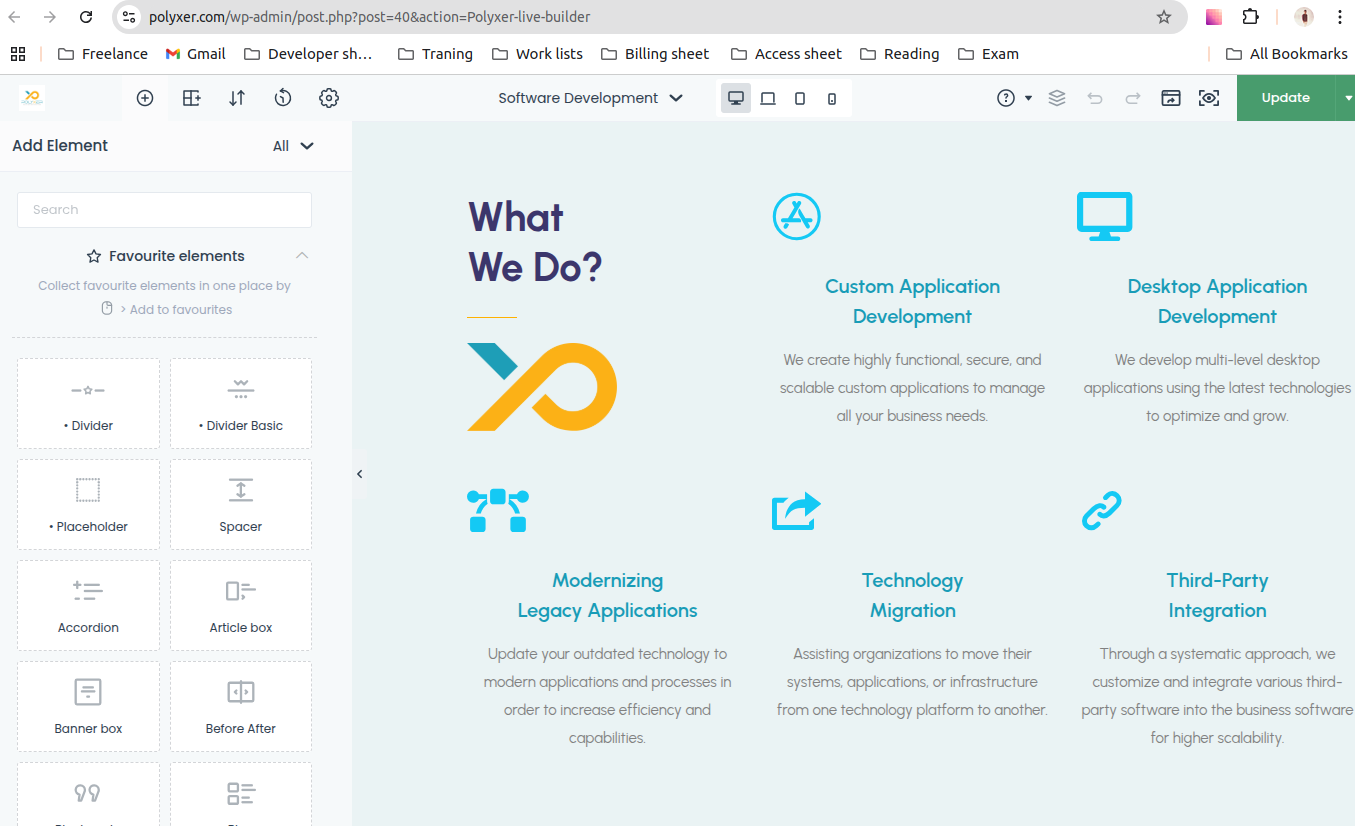The image size is (1355, 826).
Task: Select the Article box element
Action: point(241,605)
